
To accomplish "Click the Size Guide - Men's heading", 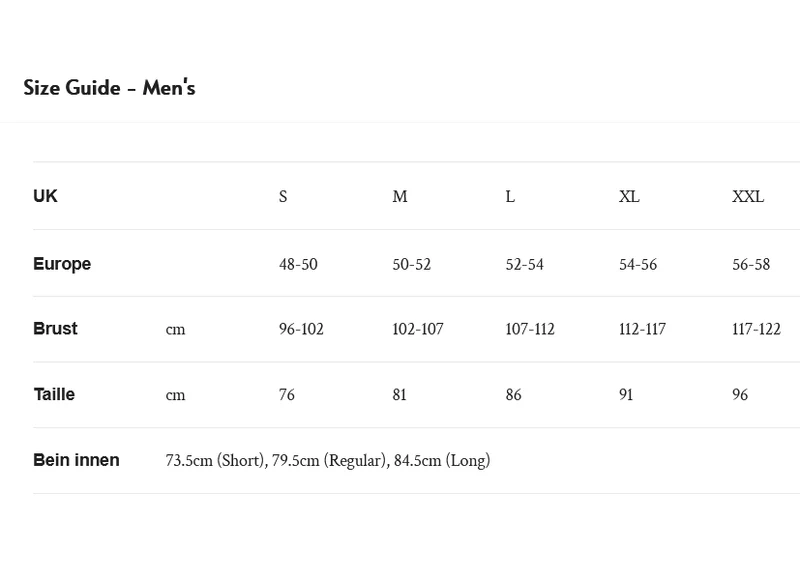I will pos(109,88).
